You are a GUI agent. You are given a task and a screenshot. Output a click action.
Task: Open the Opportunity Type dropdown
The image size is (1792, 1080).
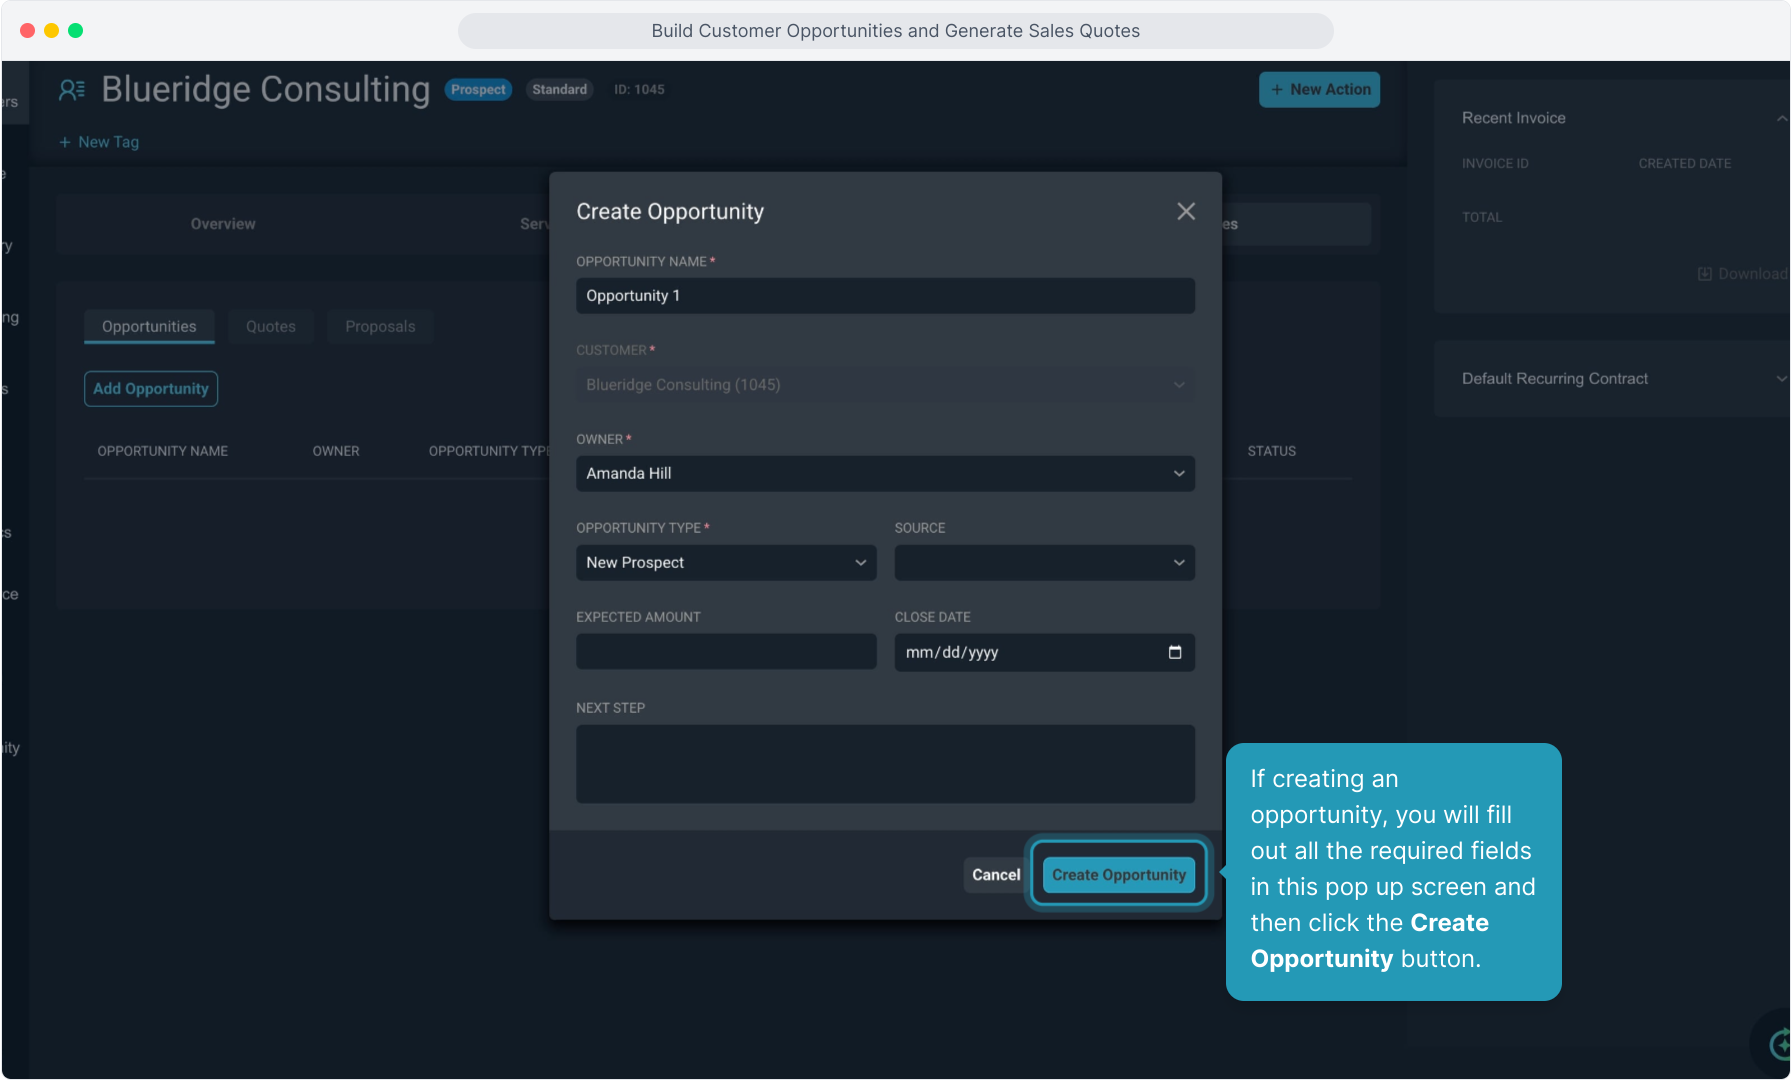tap(725, 563)
